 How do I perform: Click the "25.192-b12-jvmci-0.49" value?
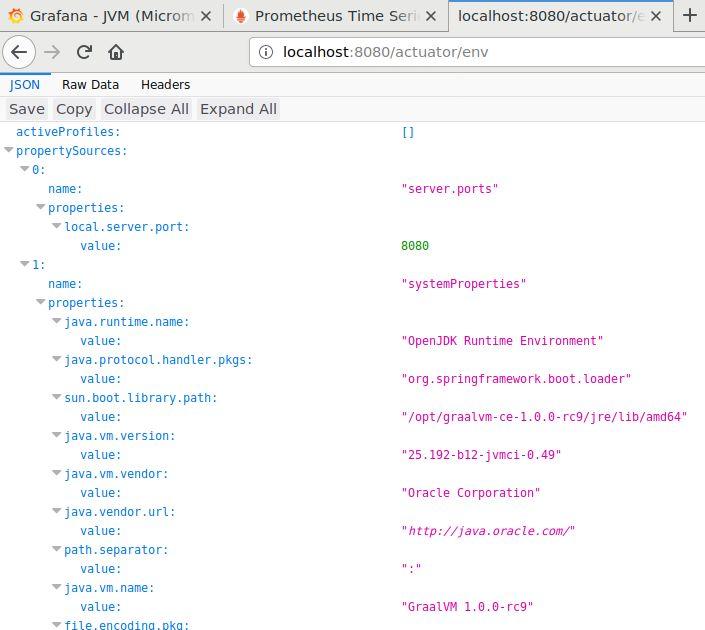pyautogui.click(x=481, y=455)
